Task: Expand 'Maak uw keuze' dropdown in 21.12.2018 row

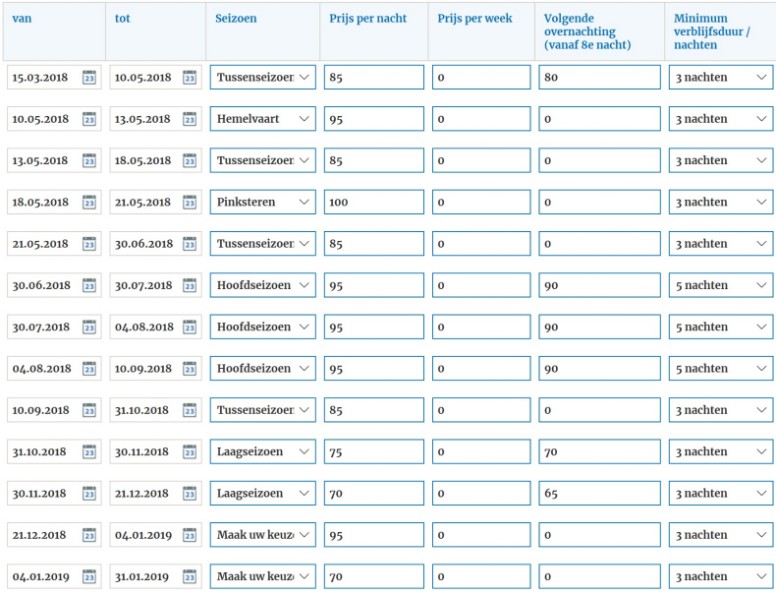Action: coord(262,535)
